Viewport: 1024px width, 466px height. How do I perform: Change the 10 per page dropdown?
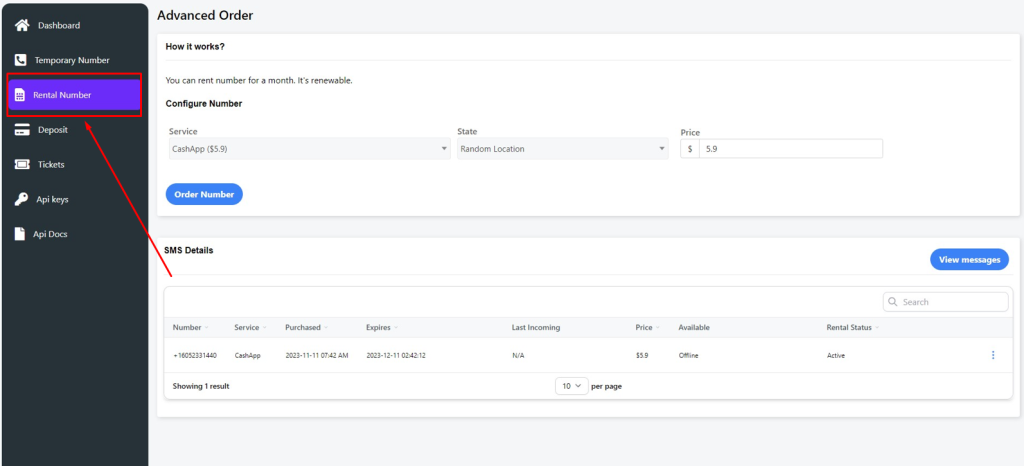pyautogui.click(x=570, y=386)
